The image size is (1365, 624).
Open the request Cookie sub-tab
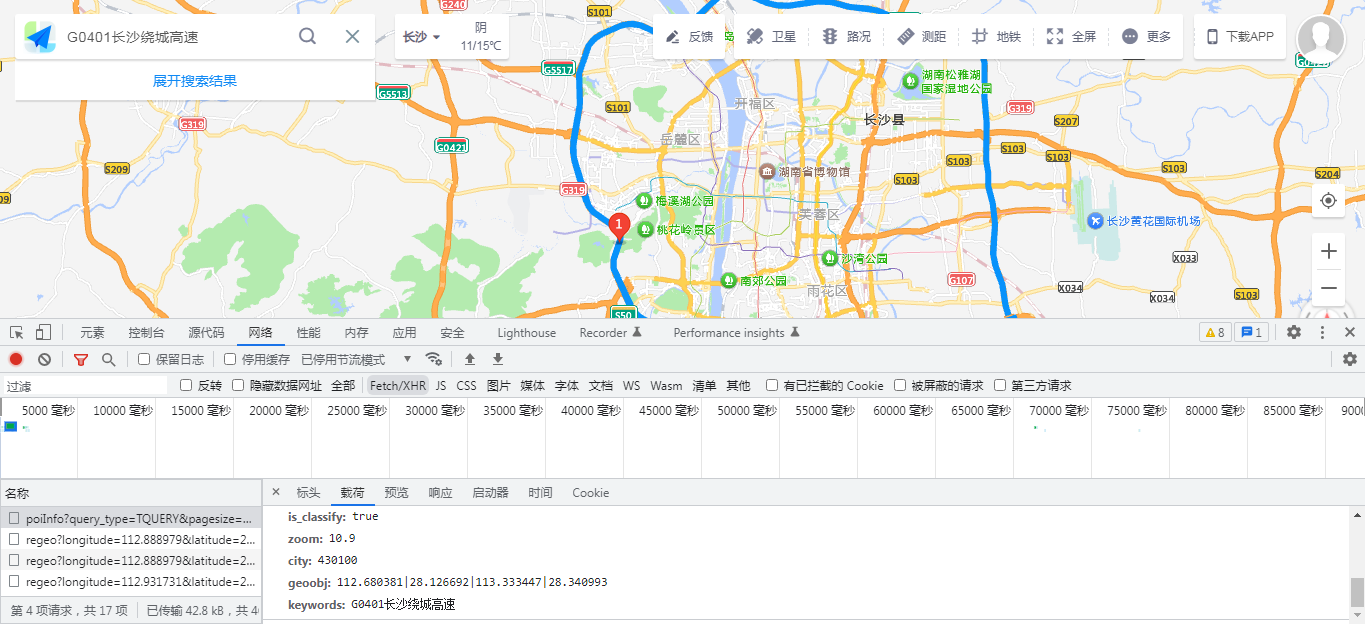590,492
